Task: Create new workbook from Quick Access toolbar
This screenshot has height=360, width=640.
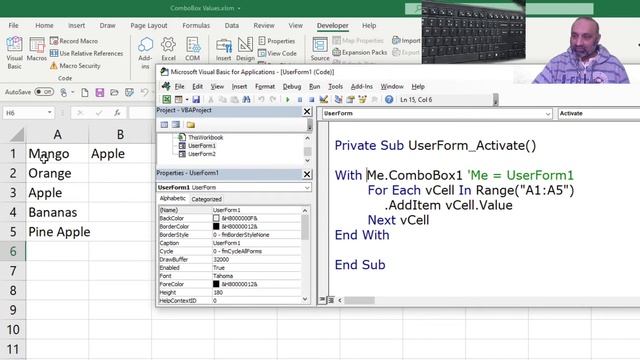Action: [84, 92]
